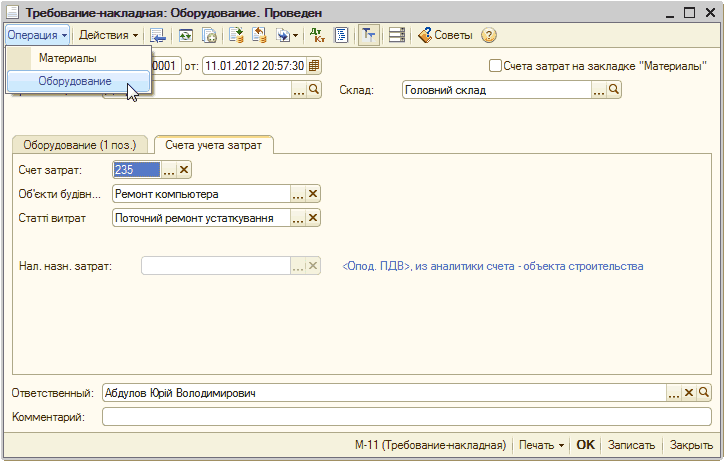
Task: Click the Головний склад field
Action: pyautogui.click(x=496, y=90)
